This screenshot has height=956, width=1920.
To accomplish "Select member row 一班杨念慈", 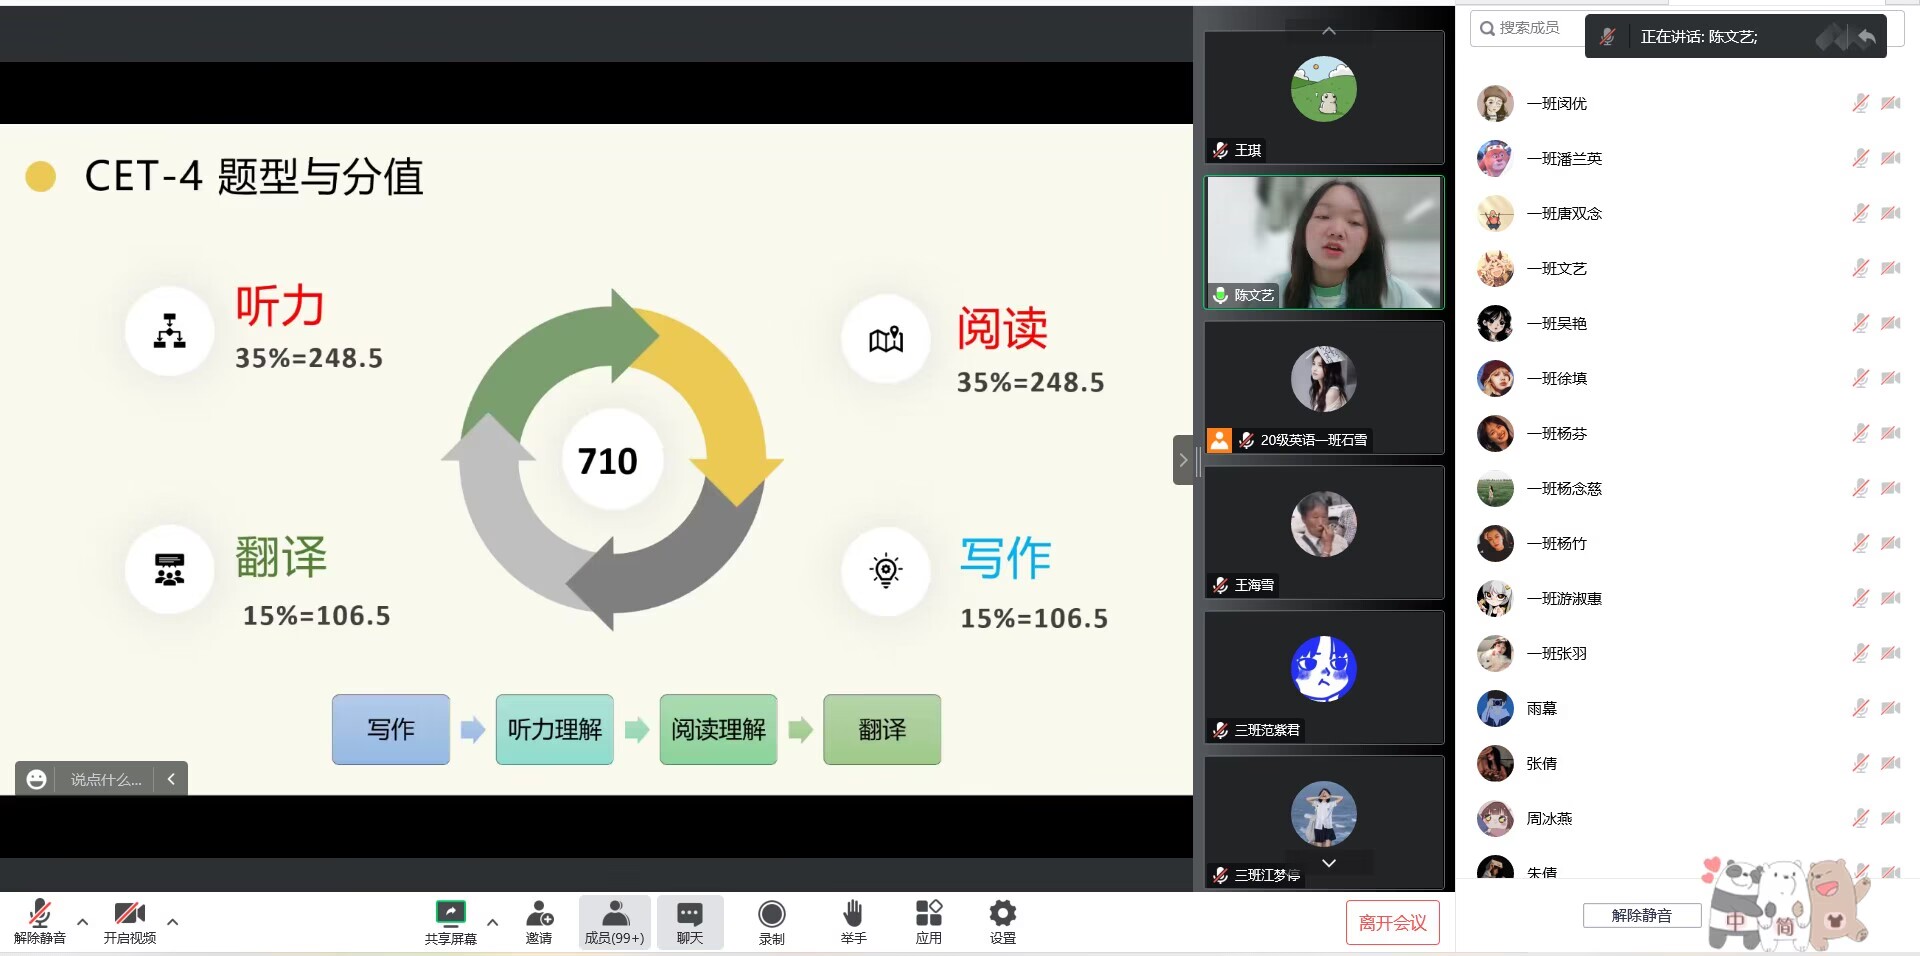I will tap(1688, 488).
